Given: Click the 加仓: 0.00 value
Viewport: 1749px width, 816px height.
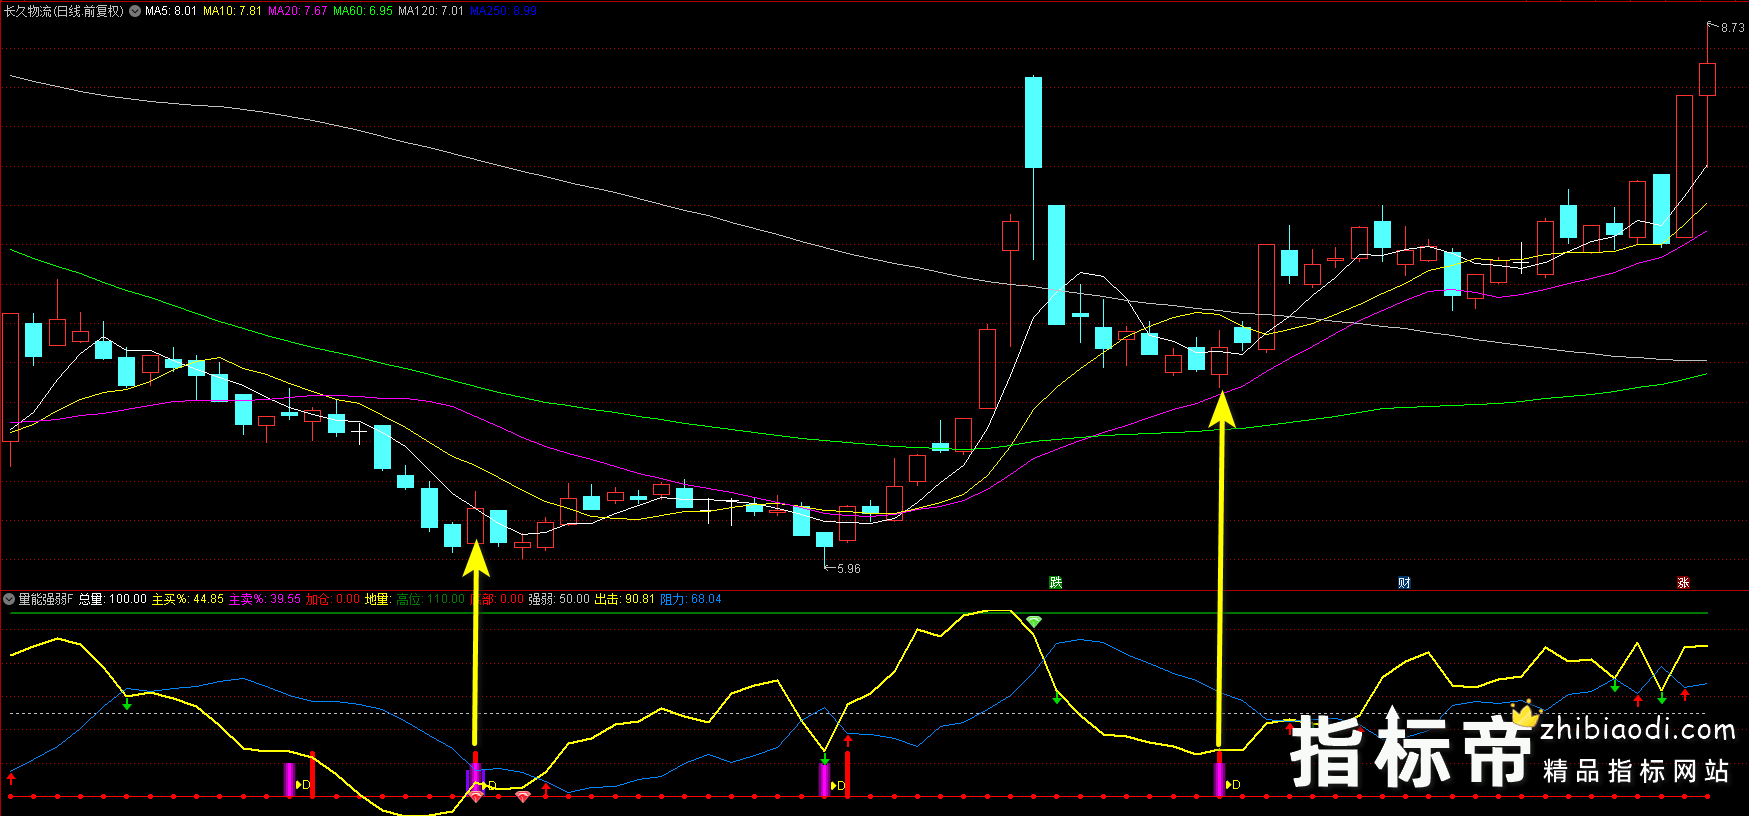Looking at the screenshot, I should pos(333,599).
